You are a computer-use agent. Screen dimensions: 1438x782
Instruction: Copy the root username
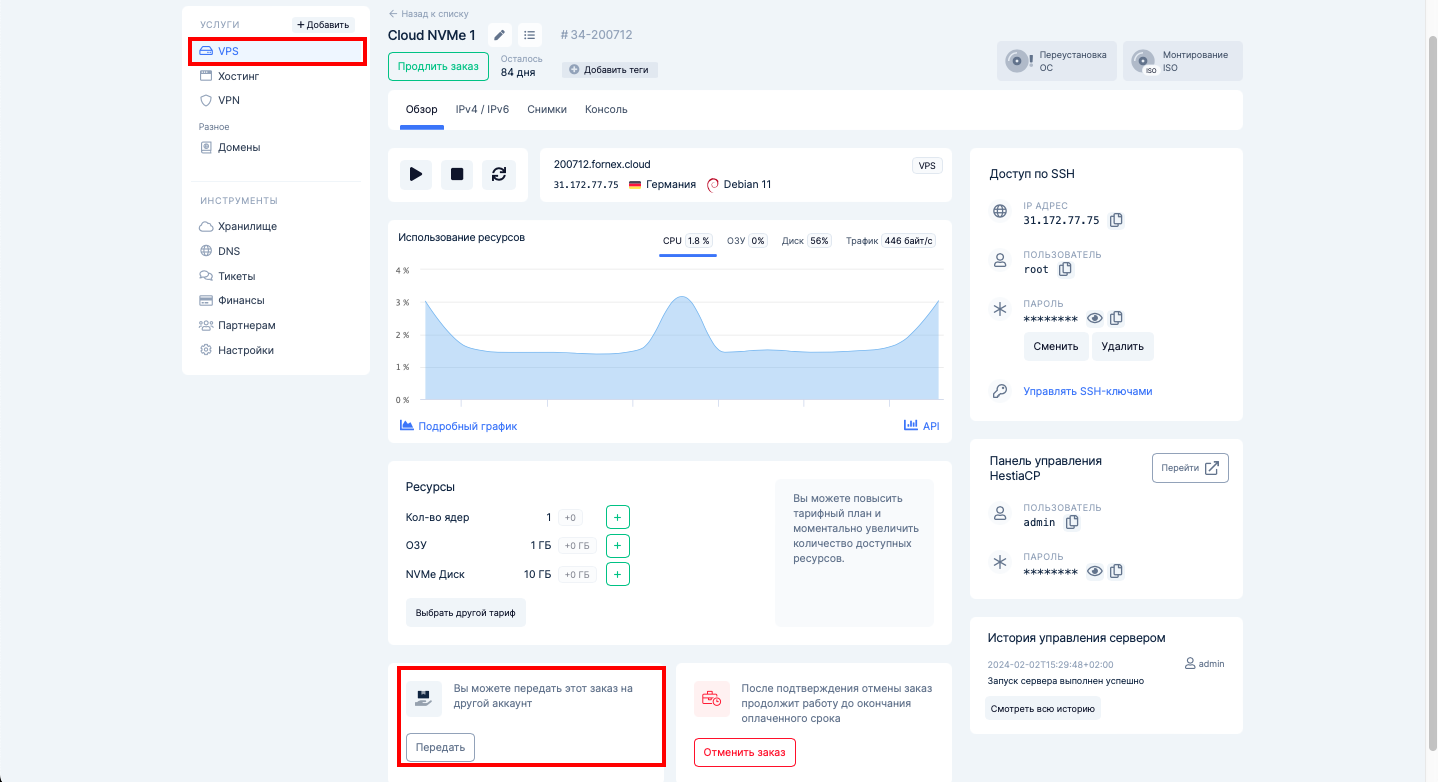tap(1065, 269)
